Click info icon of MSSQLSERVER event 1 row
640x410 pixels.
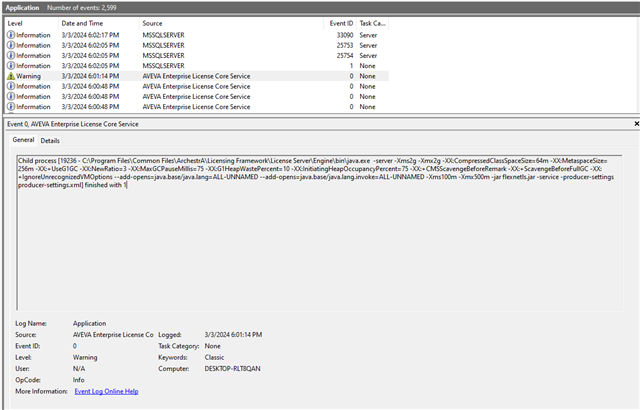pos(11,66)
